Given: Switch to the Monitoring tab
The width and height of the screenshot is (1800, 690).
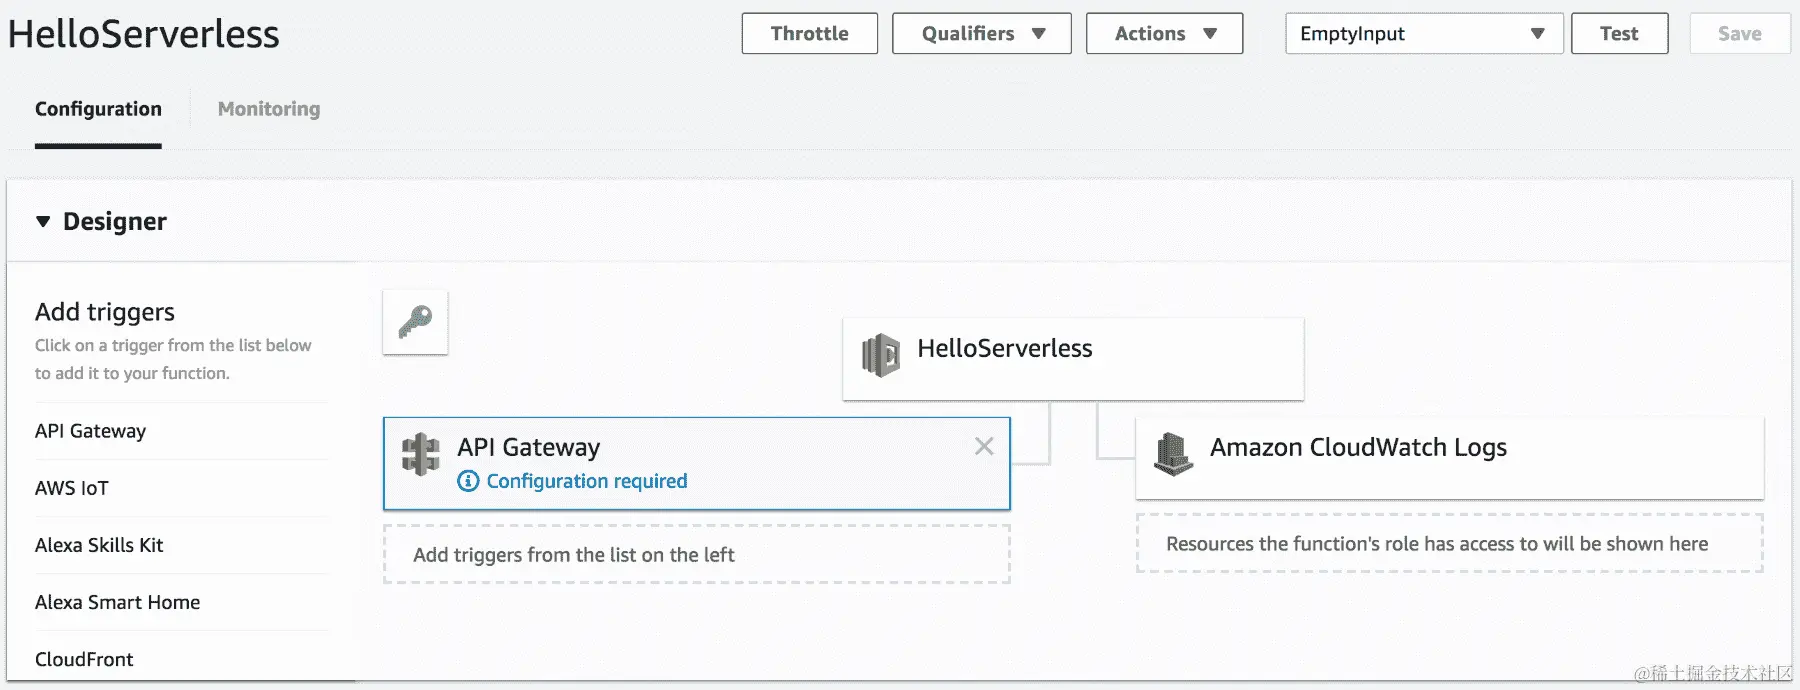Looking at the screenshot, I should tap(269, 109).
